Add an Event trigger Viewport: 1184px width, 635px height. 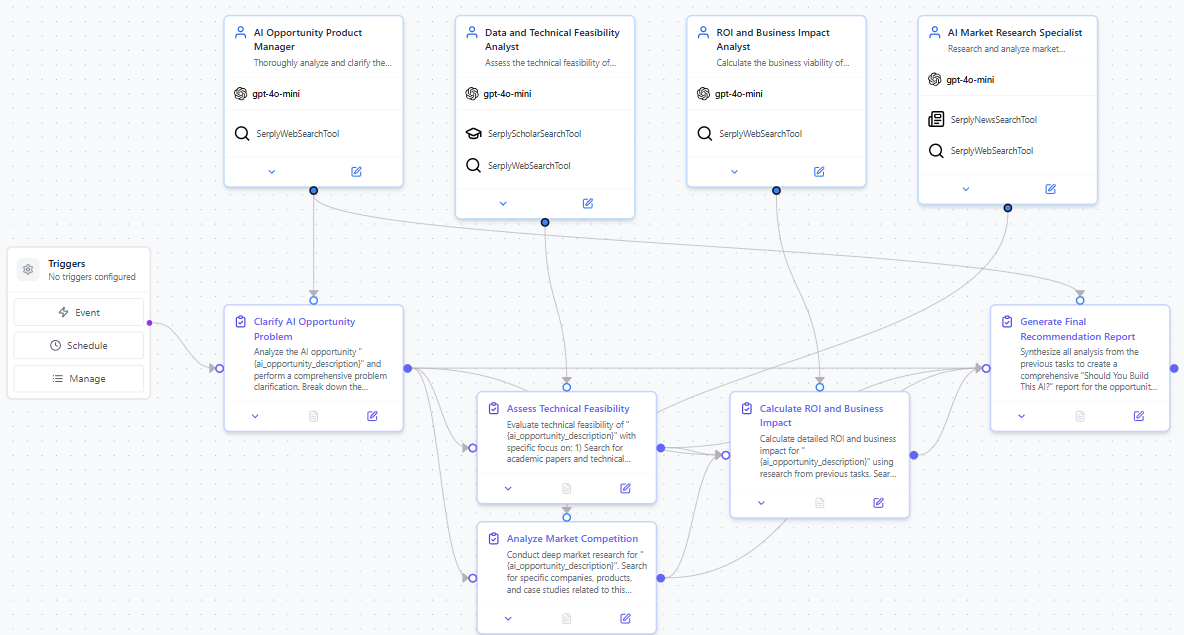[x=79, y=312]
